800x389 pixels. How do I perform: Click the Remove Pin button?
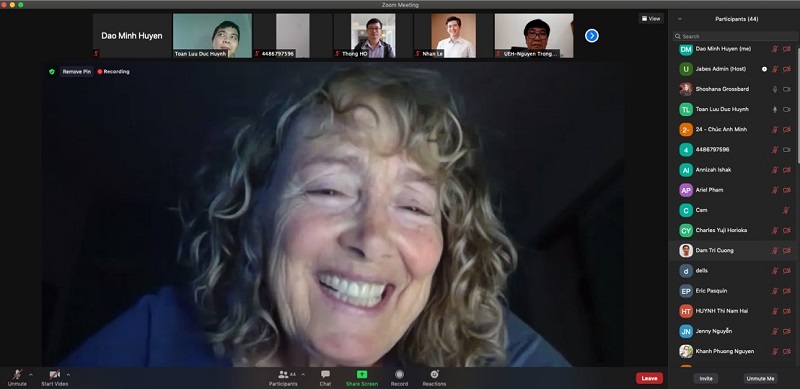pyautogui.click(x=77, y=72)
